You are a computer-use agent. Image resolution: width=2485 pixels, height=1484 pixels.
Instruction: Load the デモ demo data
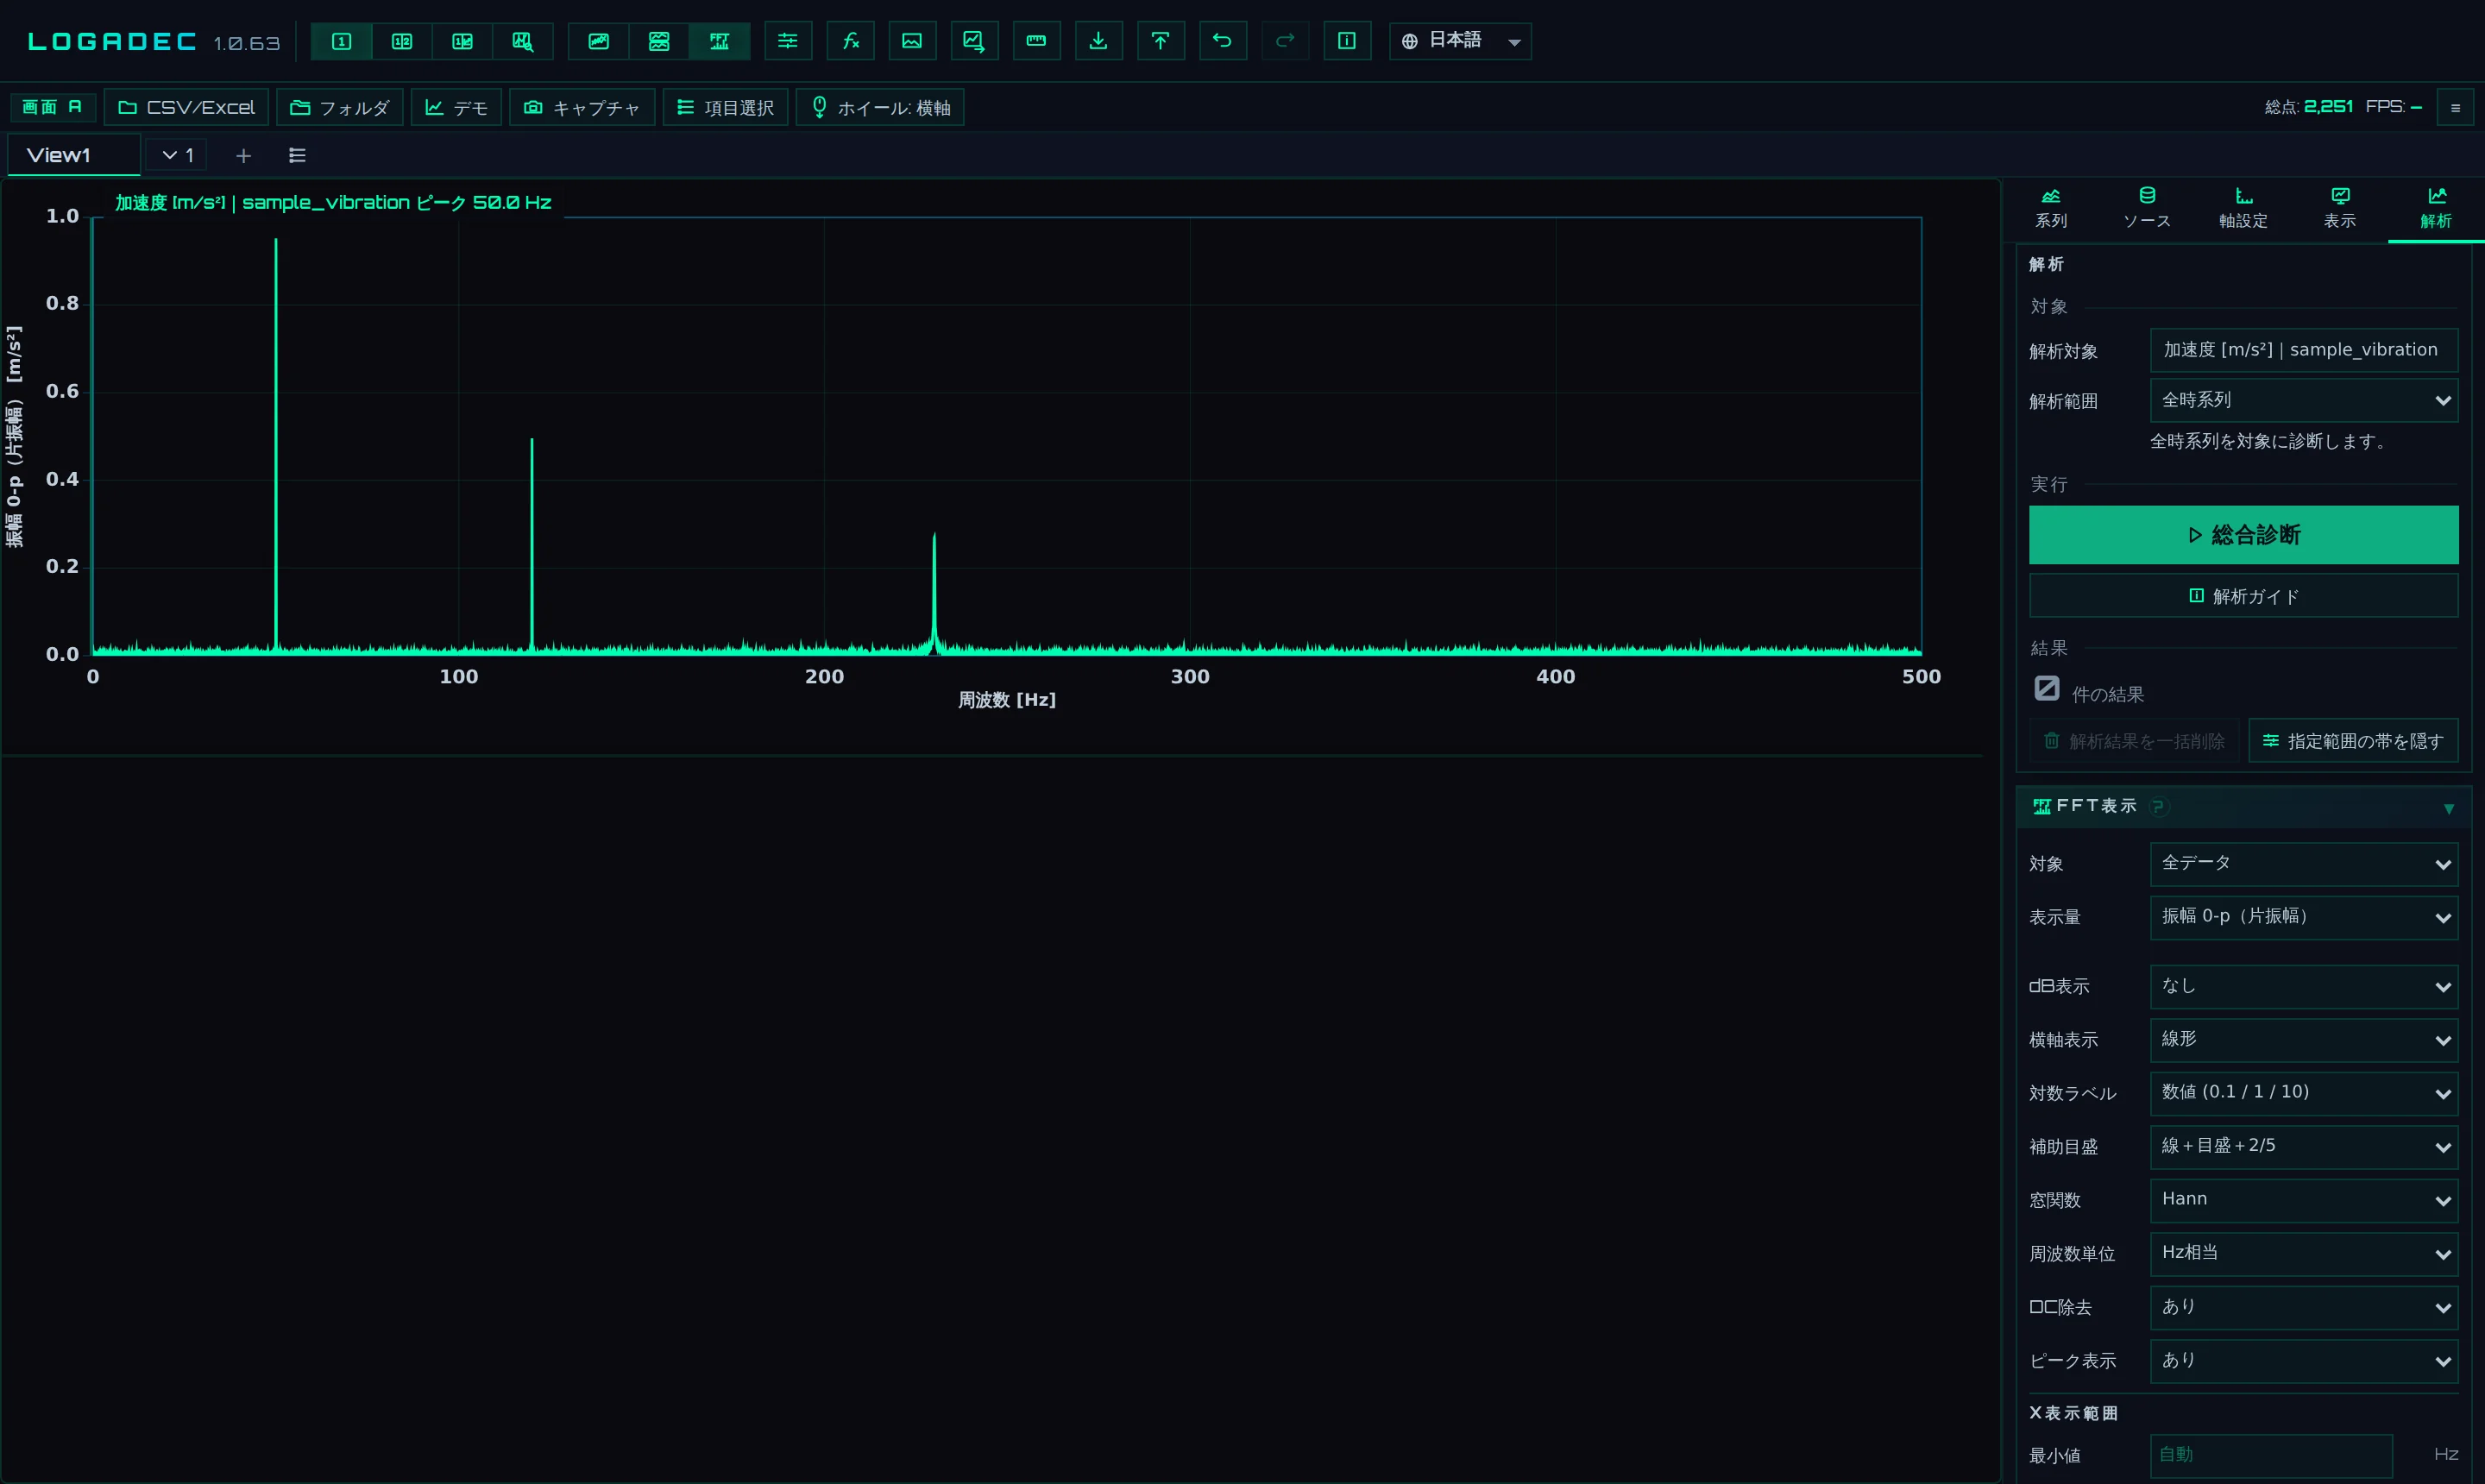pyautogui.click(x=456, y=107)
